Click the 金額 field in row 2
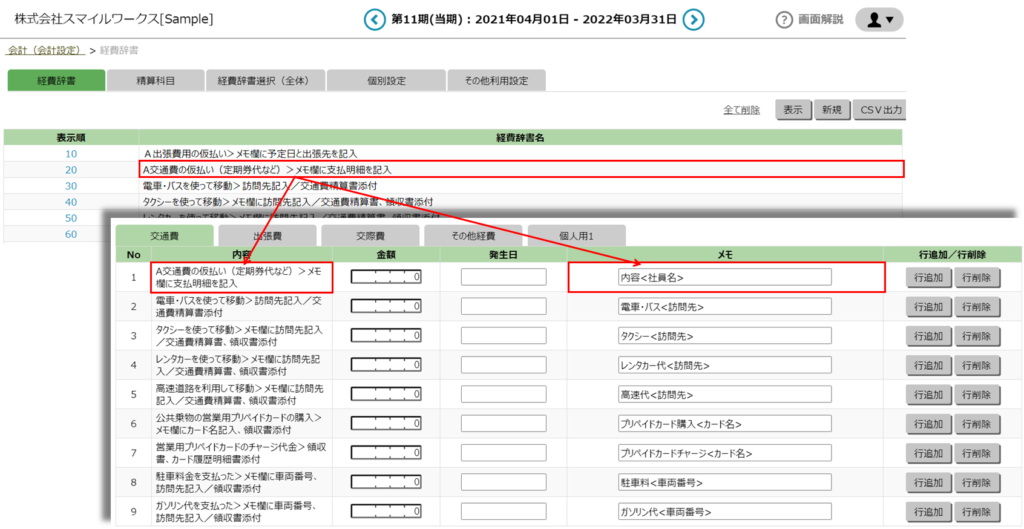Screen dimensions: 1024x529 click(x=386, y=306)
